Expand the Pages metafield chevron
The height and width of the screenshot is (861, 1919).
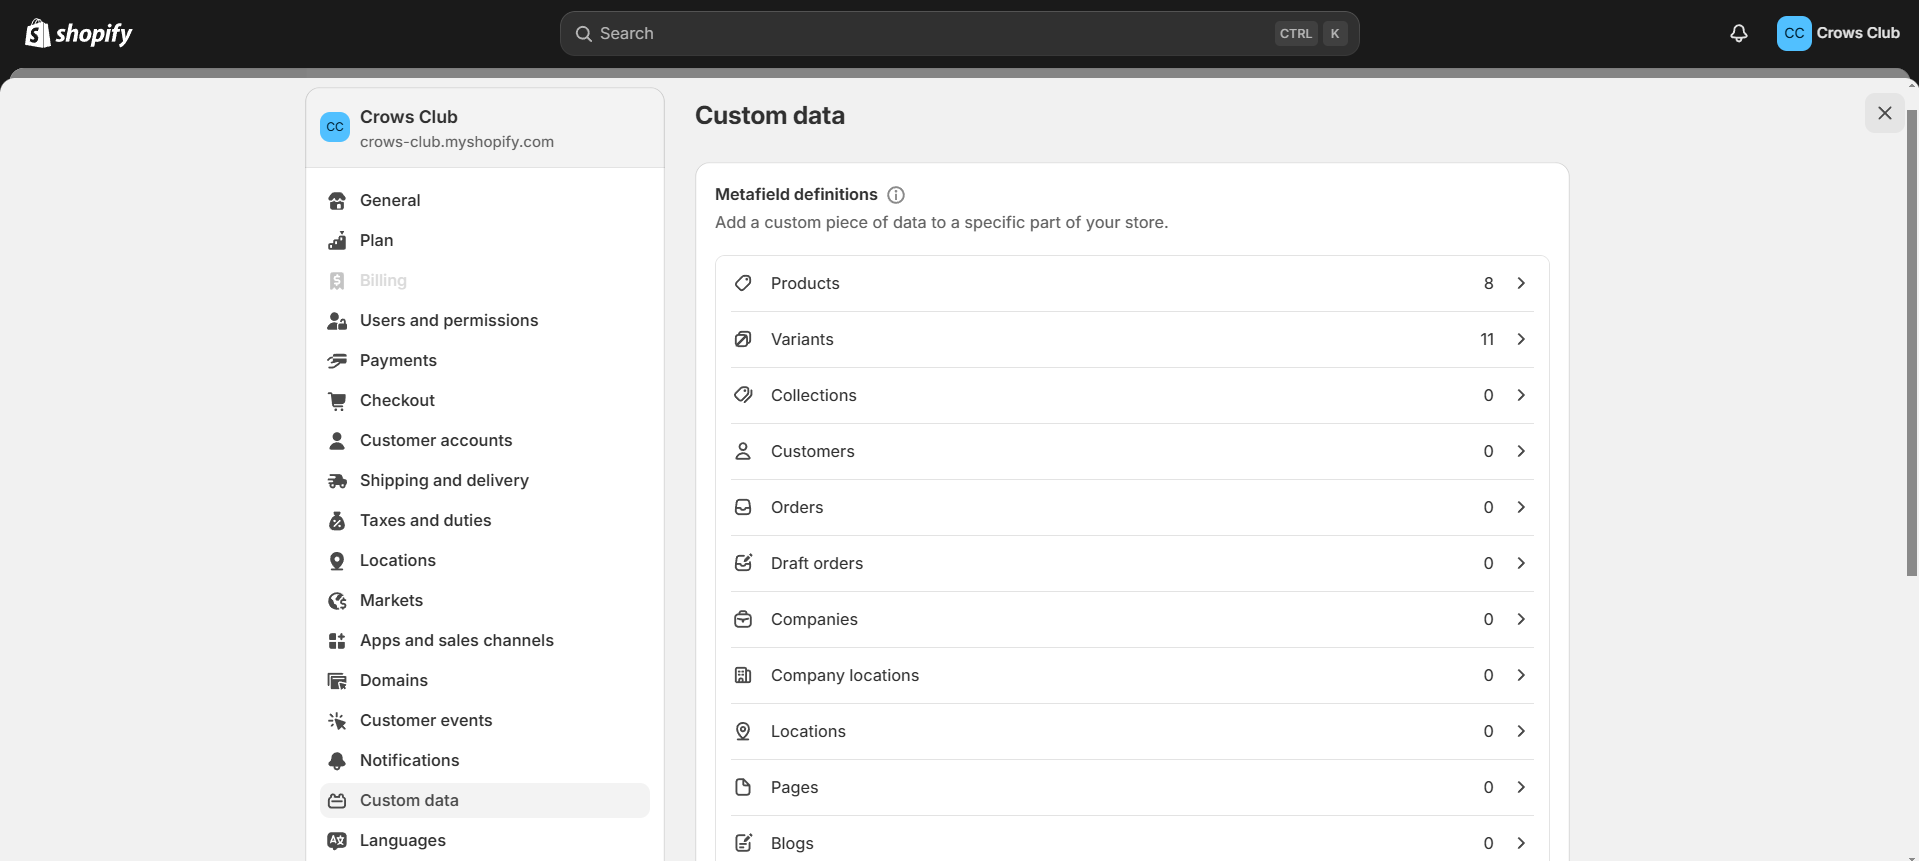pyautogui.click(x=1521, y=787)
